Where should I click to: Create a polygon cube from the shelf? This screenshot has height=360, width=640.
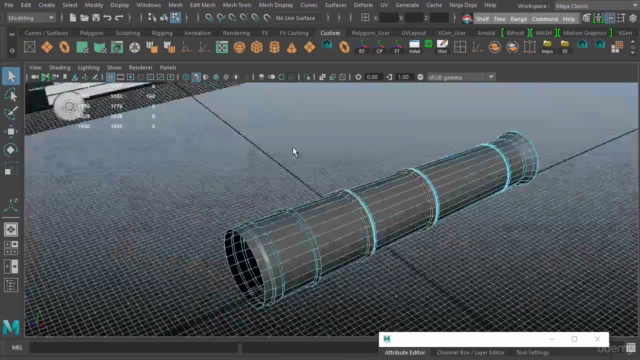coord(257,47)
